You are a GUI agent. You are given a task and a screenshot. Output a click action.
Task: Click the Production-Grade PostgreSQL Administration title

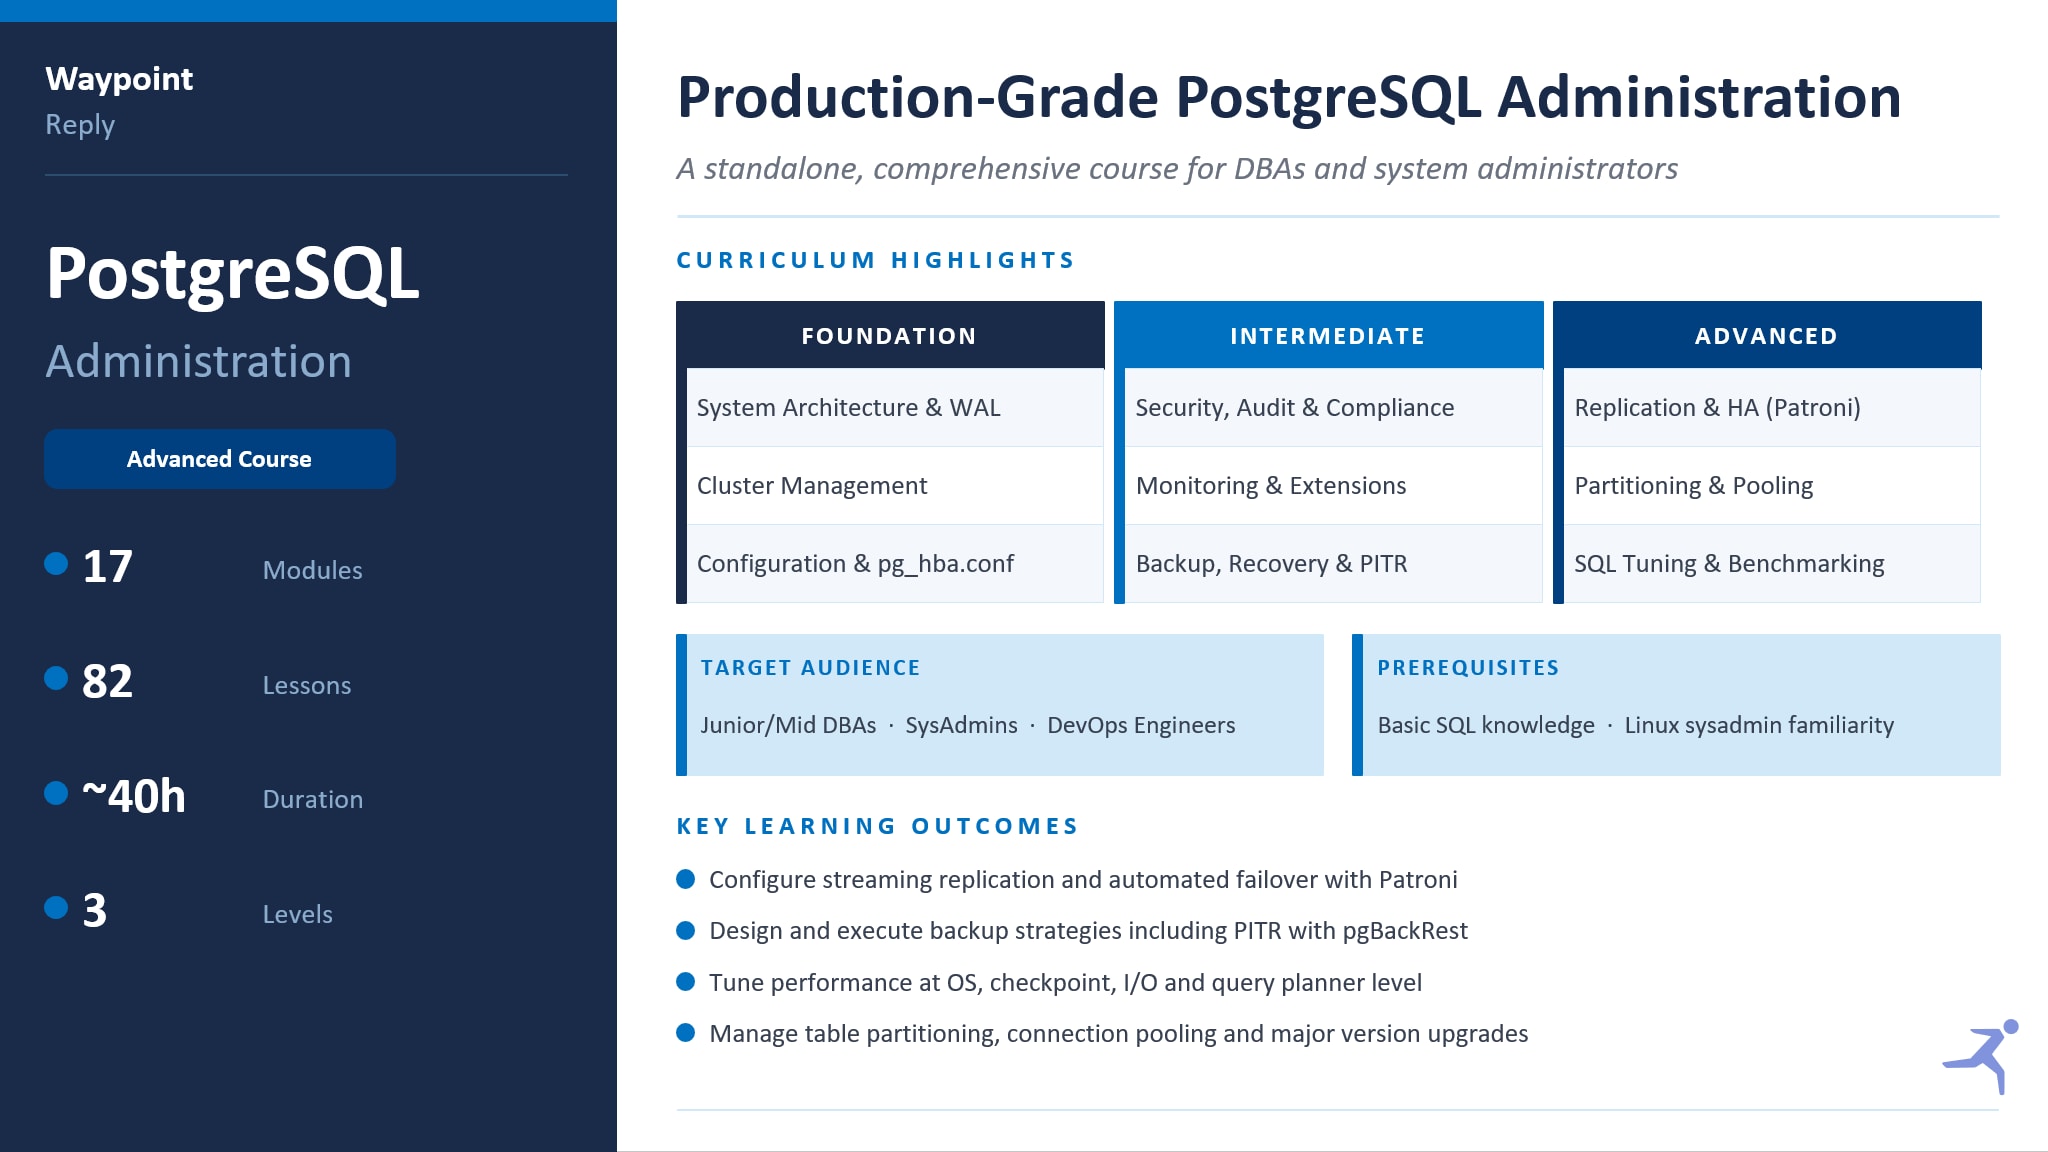tap(1288, 98)
